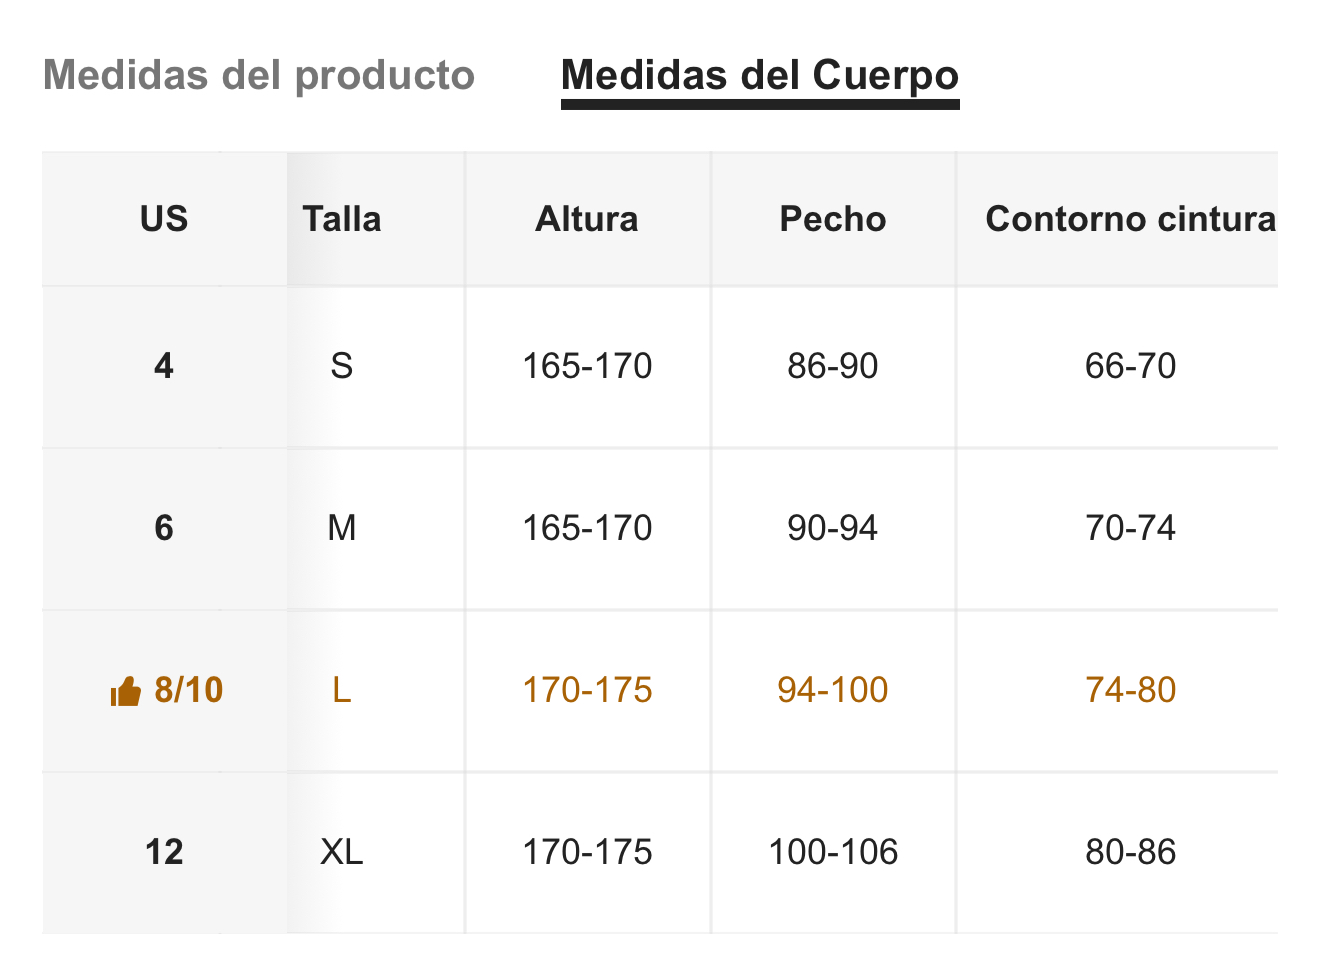
Task: Click the Pecho column header
Action: click(x=833, y=219)
